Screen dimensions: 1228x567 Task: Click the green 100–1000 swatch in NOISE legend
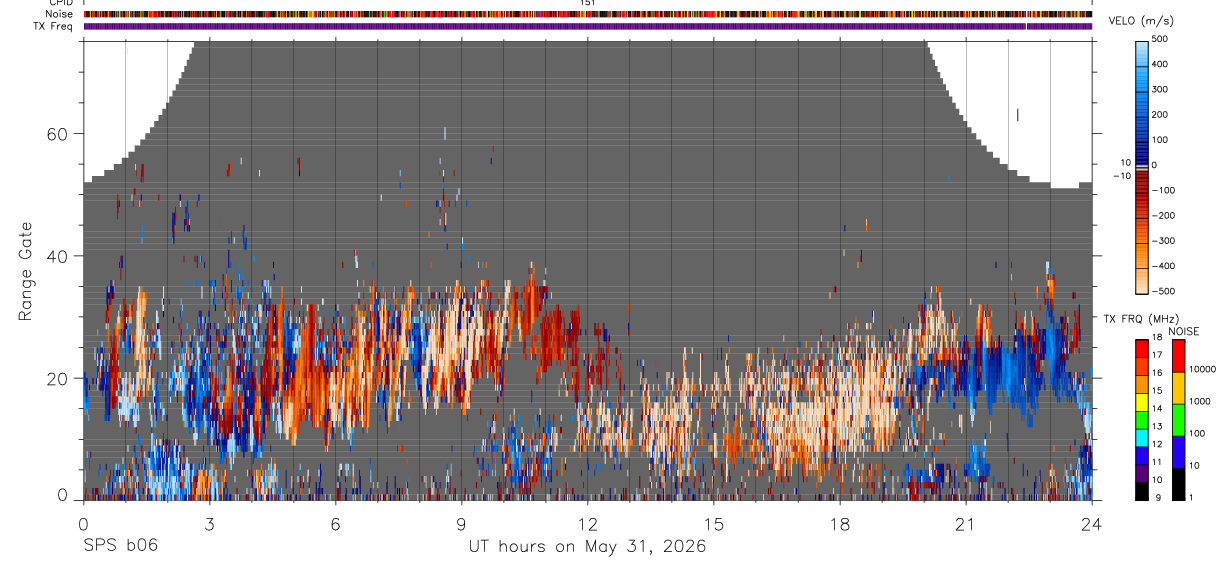(x=1177, y=420)
